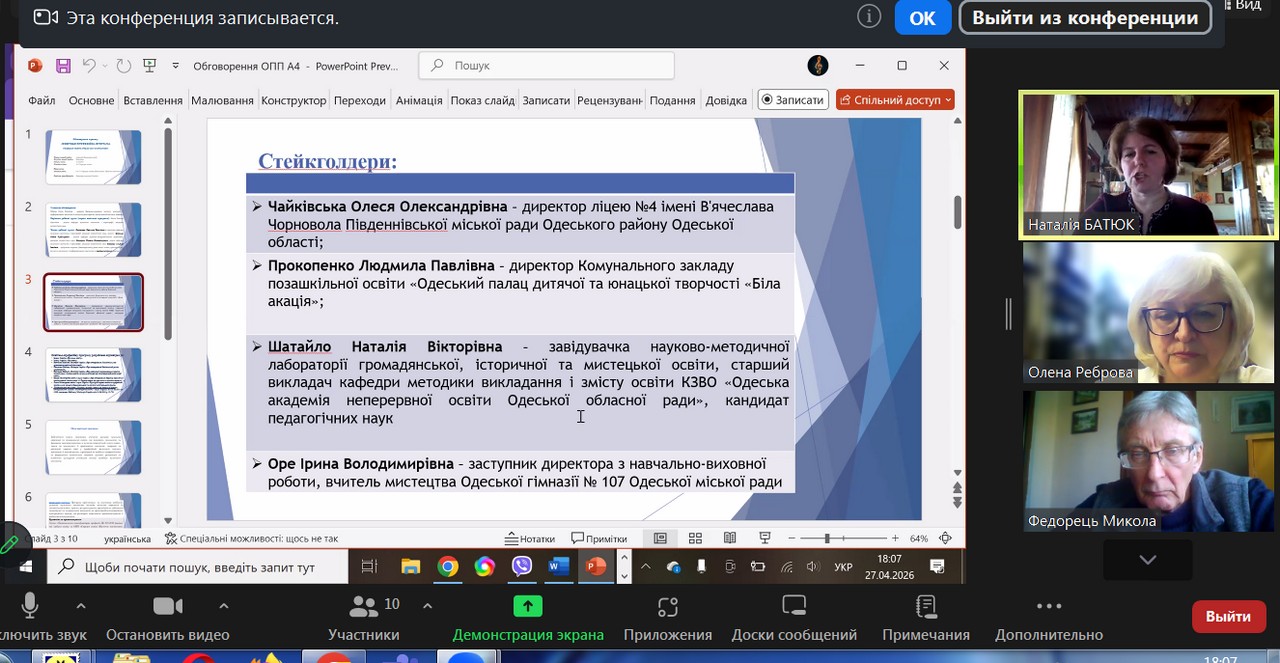Expand video options arrow beside camera
The height and width of the screenshot is (663, 1280).
coord(223,606)
